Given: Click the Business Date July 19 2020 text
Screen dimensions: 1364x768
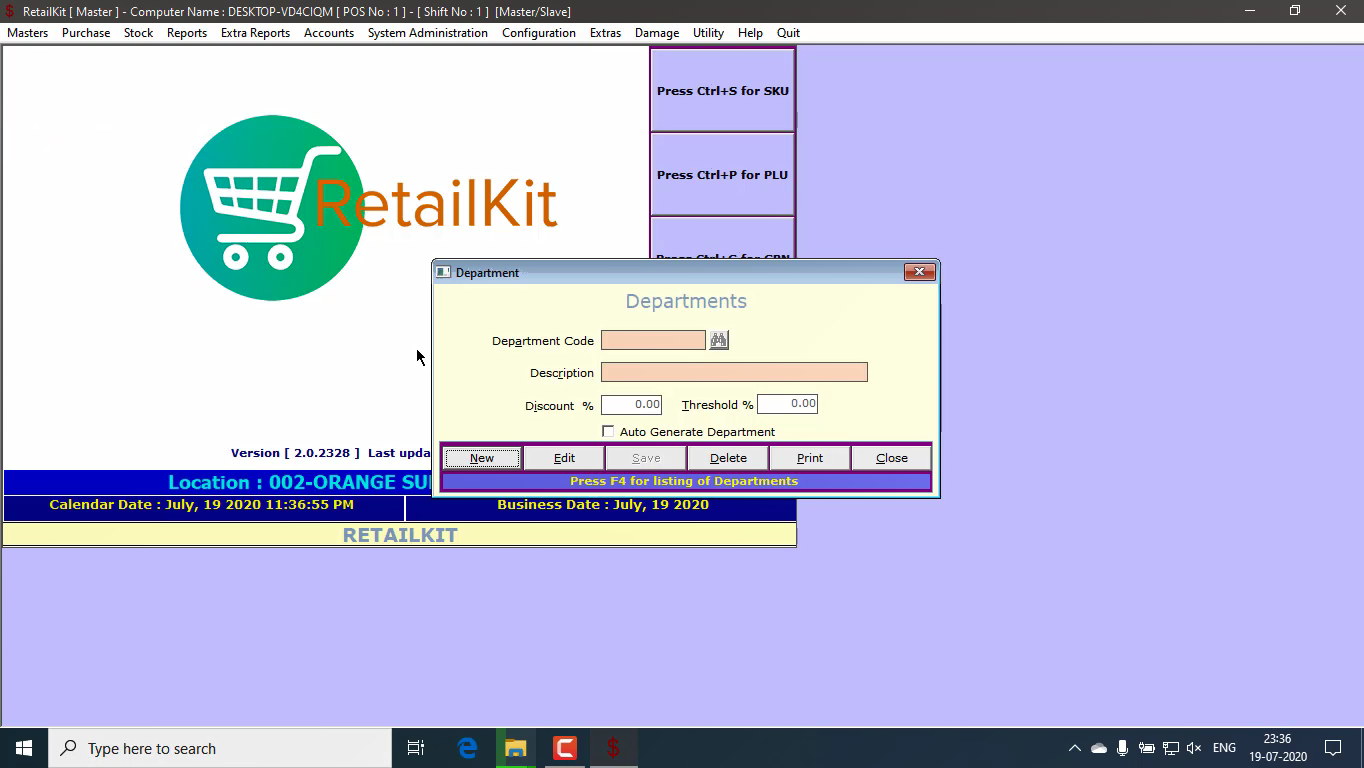Looking at the screenshot, I should [603, 505].
